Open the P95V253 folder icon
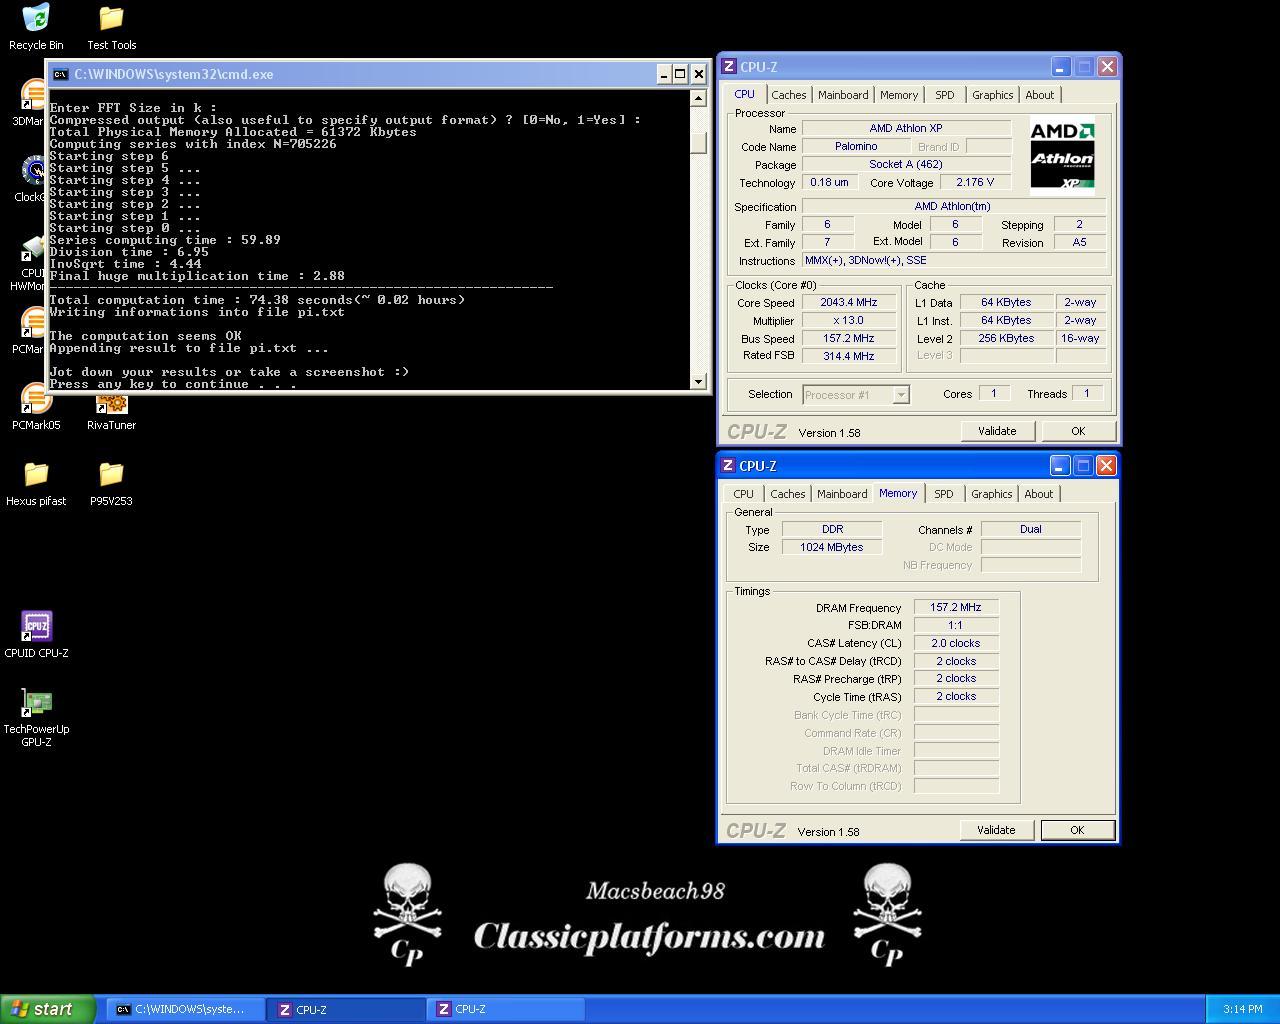1280x1024 pixels. coord(111,483)
